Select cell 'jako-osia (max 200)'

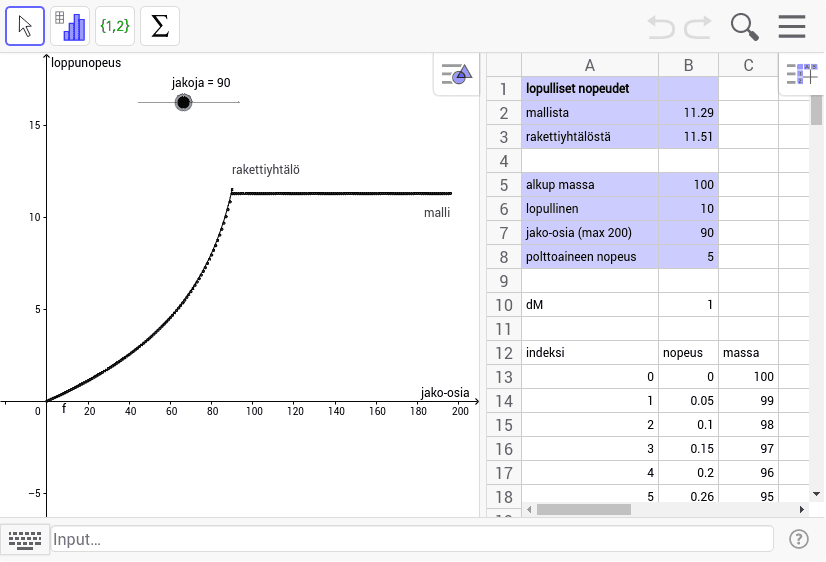590,233
